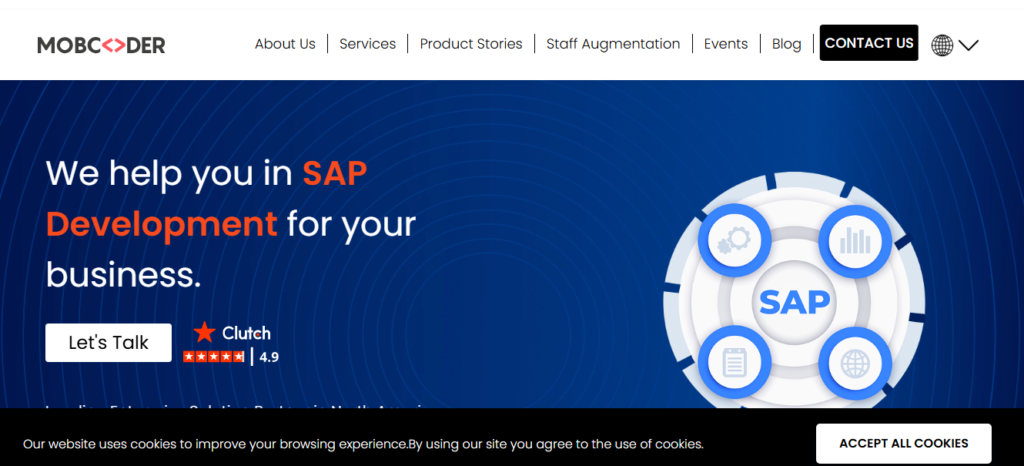Screen dimensions: 1024x466
Task: Accept all cookies
Action: 903,443
